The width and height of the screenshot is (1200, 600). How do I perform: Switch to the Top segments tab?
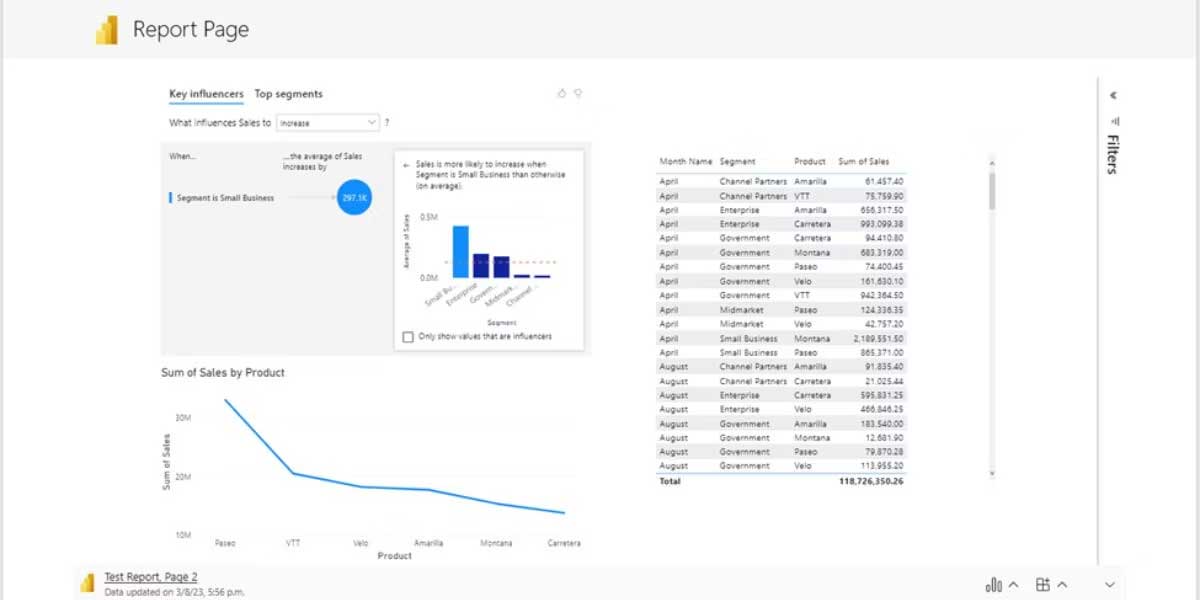[288, 94]
